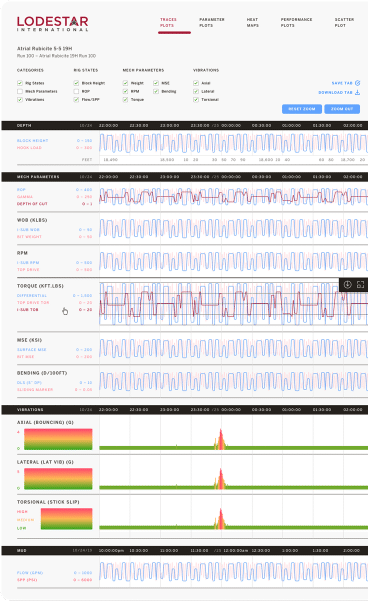This screenshot has height=601, width=368.
Task: Click the I-Sub WOB trace label
Action: [x=28, y=230]
